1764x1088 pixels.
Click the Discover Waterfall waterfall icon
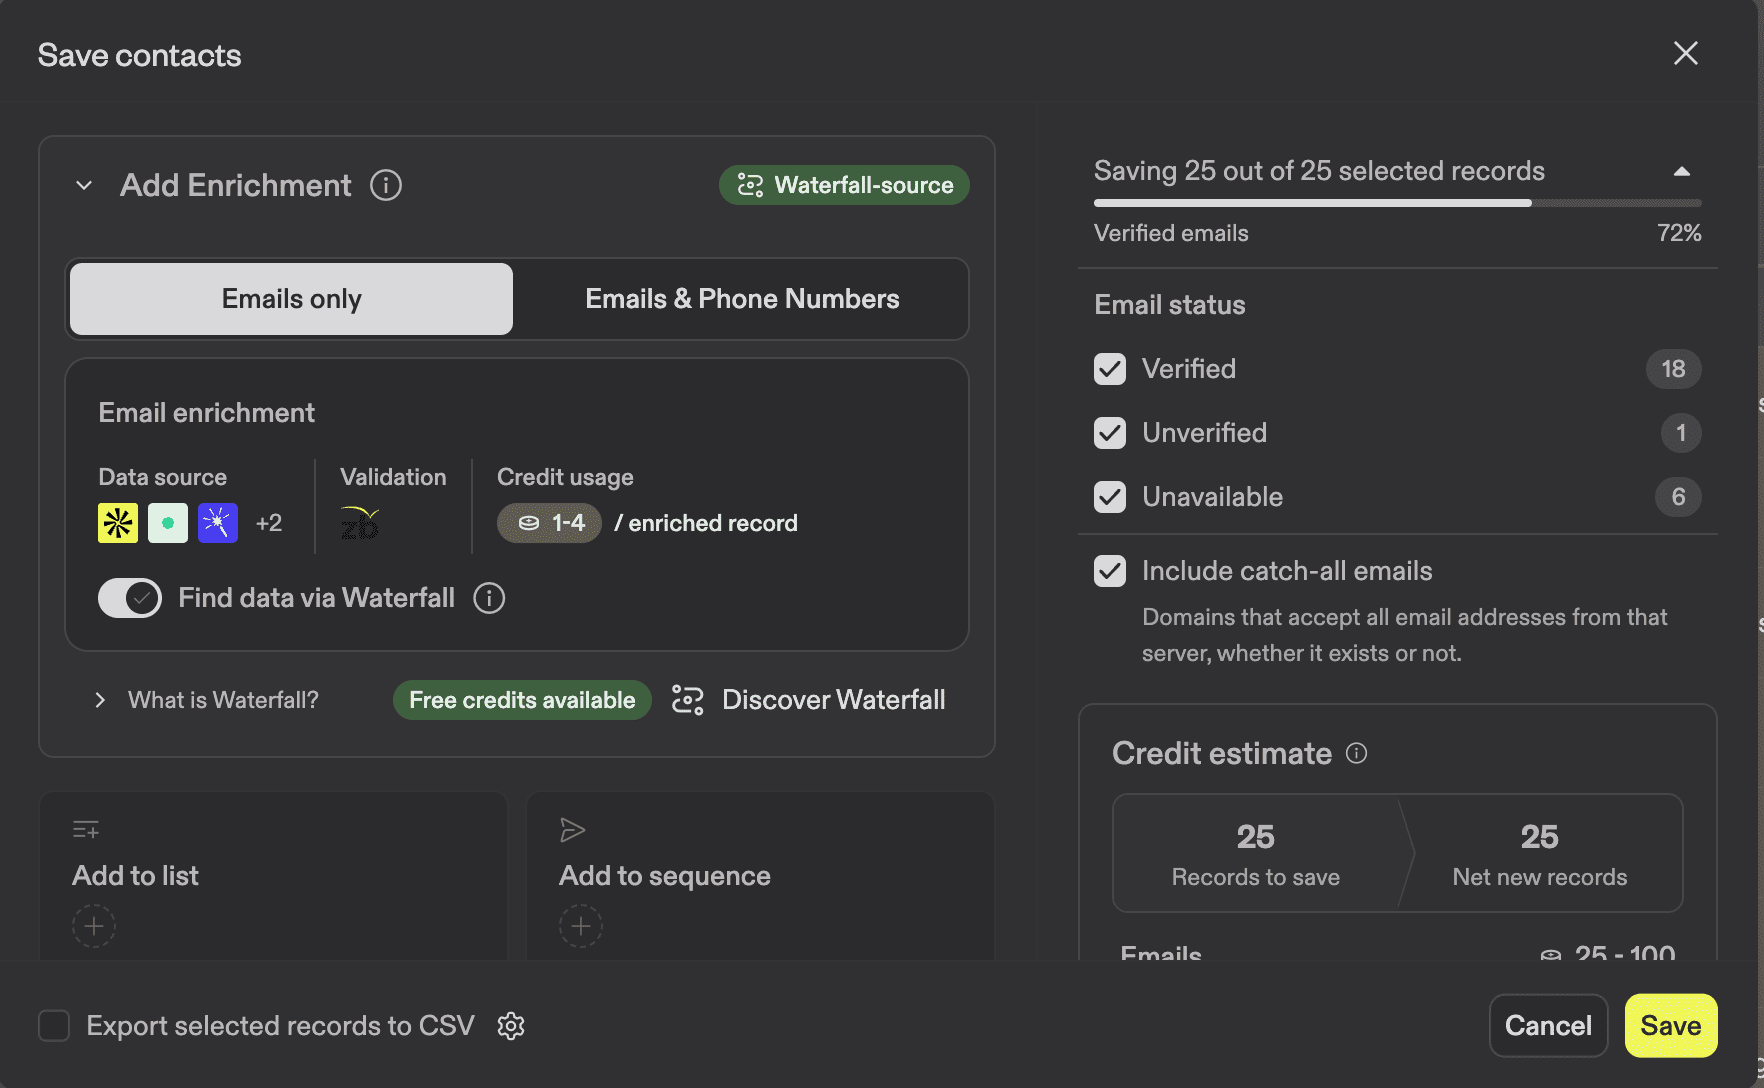(x=688, y=699)
